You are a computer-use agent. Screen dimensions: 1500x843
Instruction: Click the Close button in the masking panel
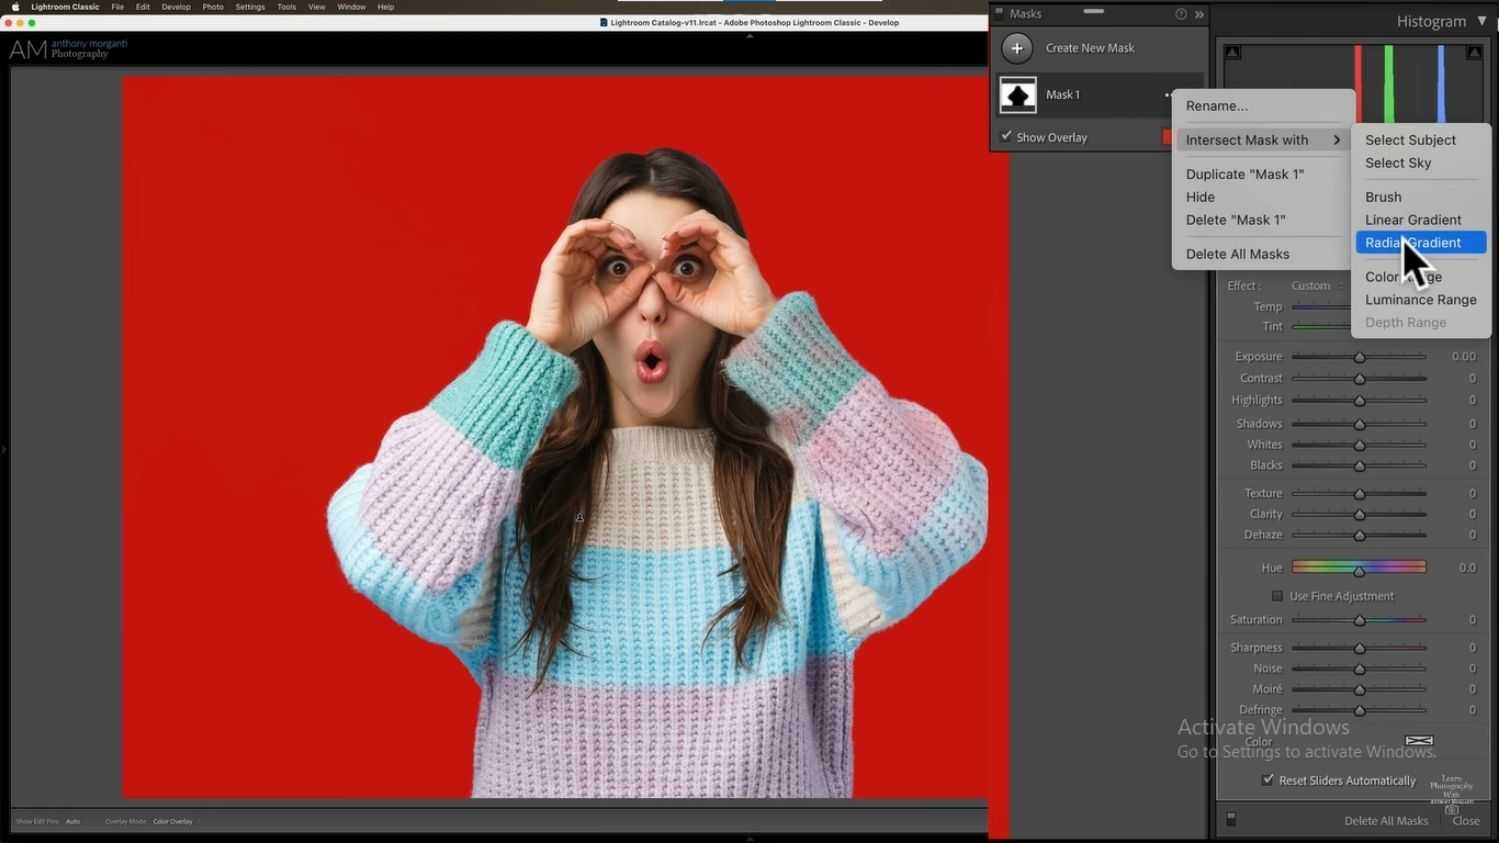coord(1464,820)
